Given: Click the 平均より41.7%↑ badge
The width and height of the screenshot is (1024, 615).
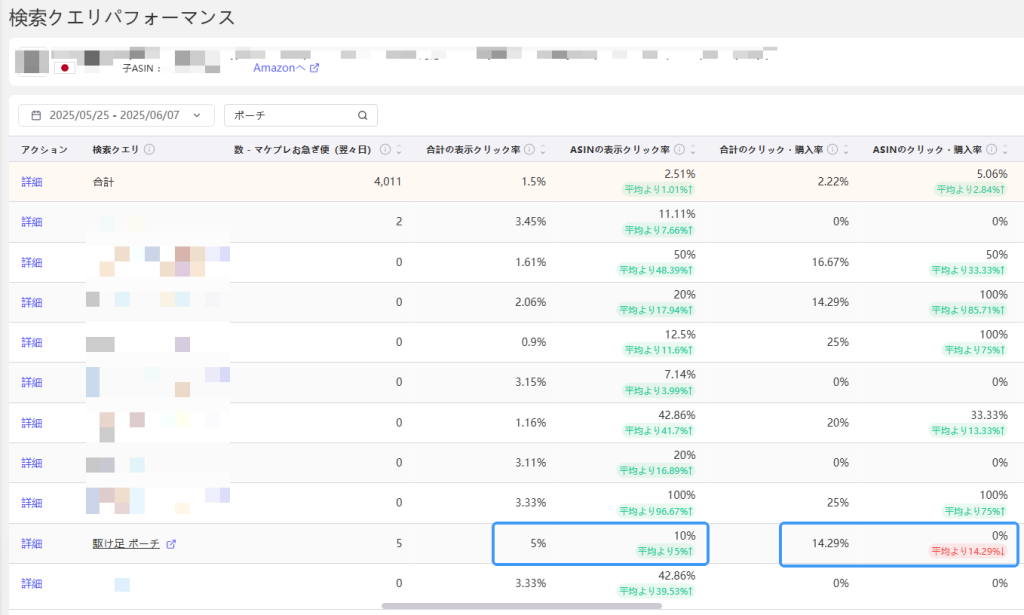Looking at the screenshot, I should coord(658,430).
